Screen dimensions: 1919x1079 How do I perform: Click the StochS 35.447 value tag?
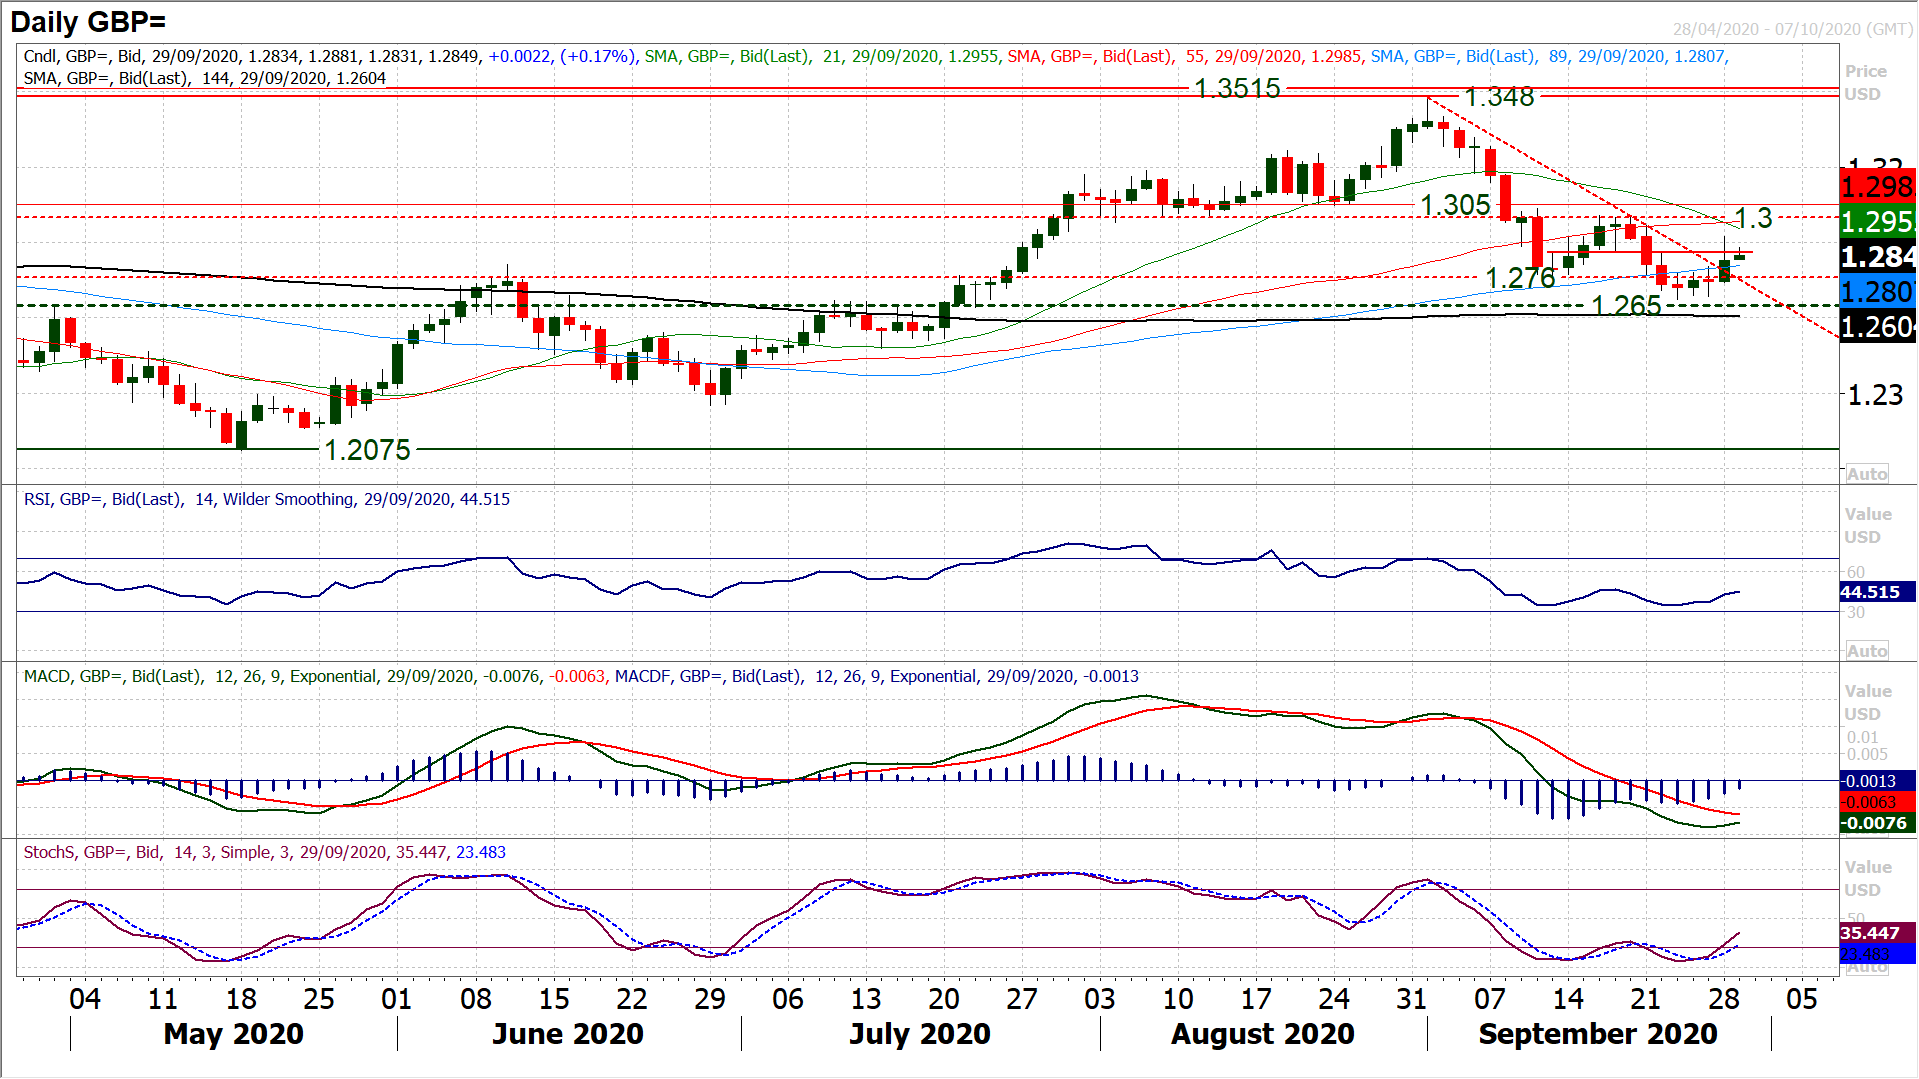click(x=1870, y=933)
